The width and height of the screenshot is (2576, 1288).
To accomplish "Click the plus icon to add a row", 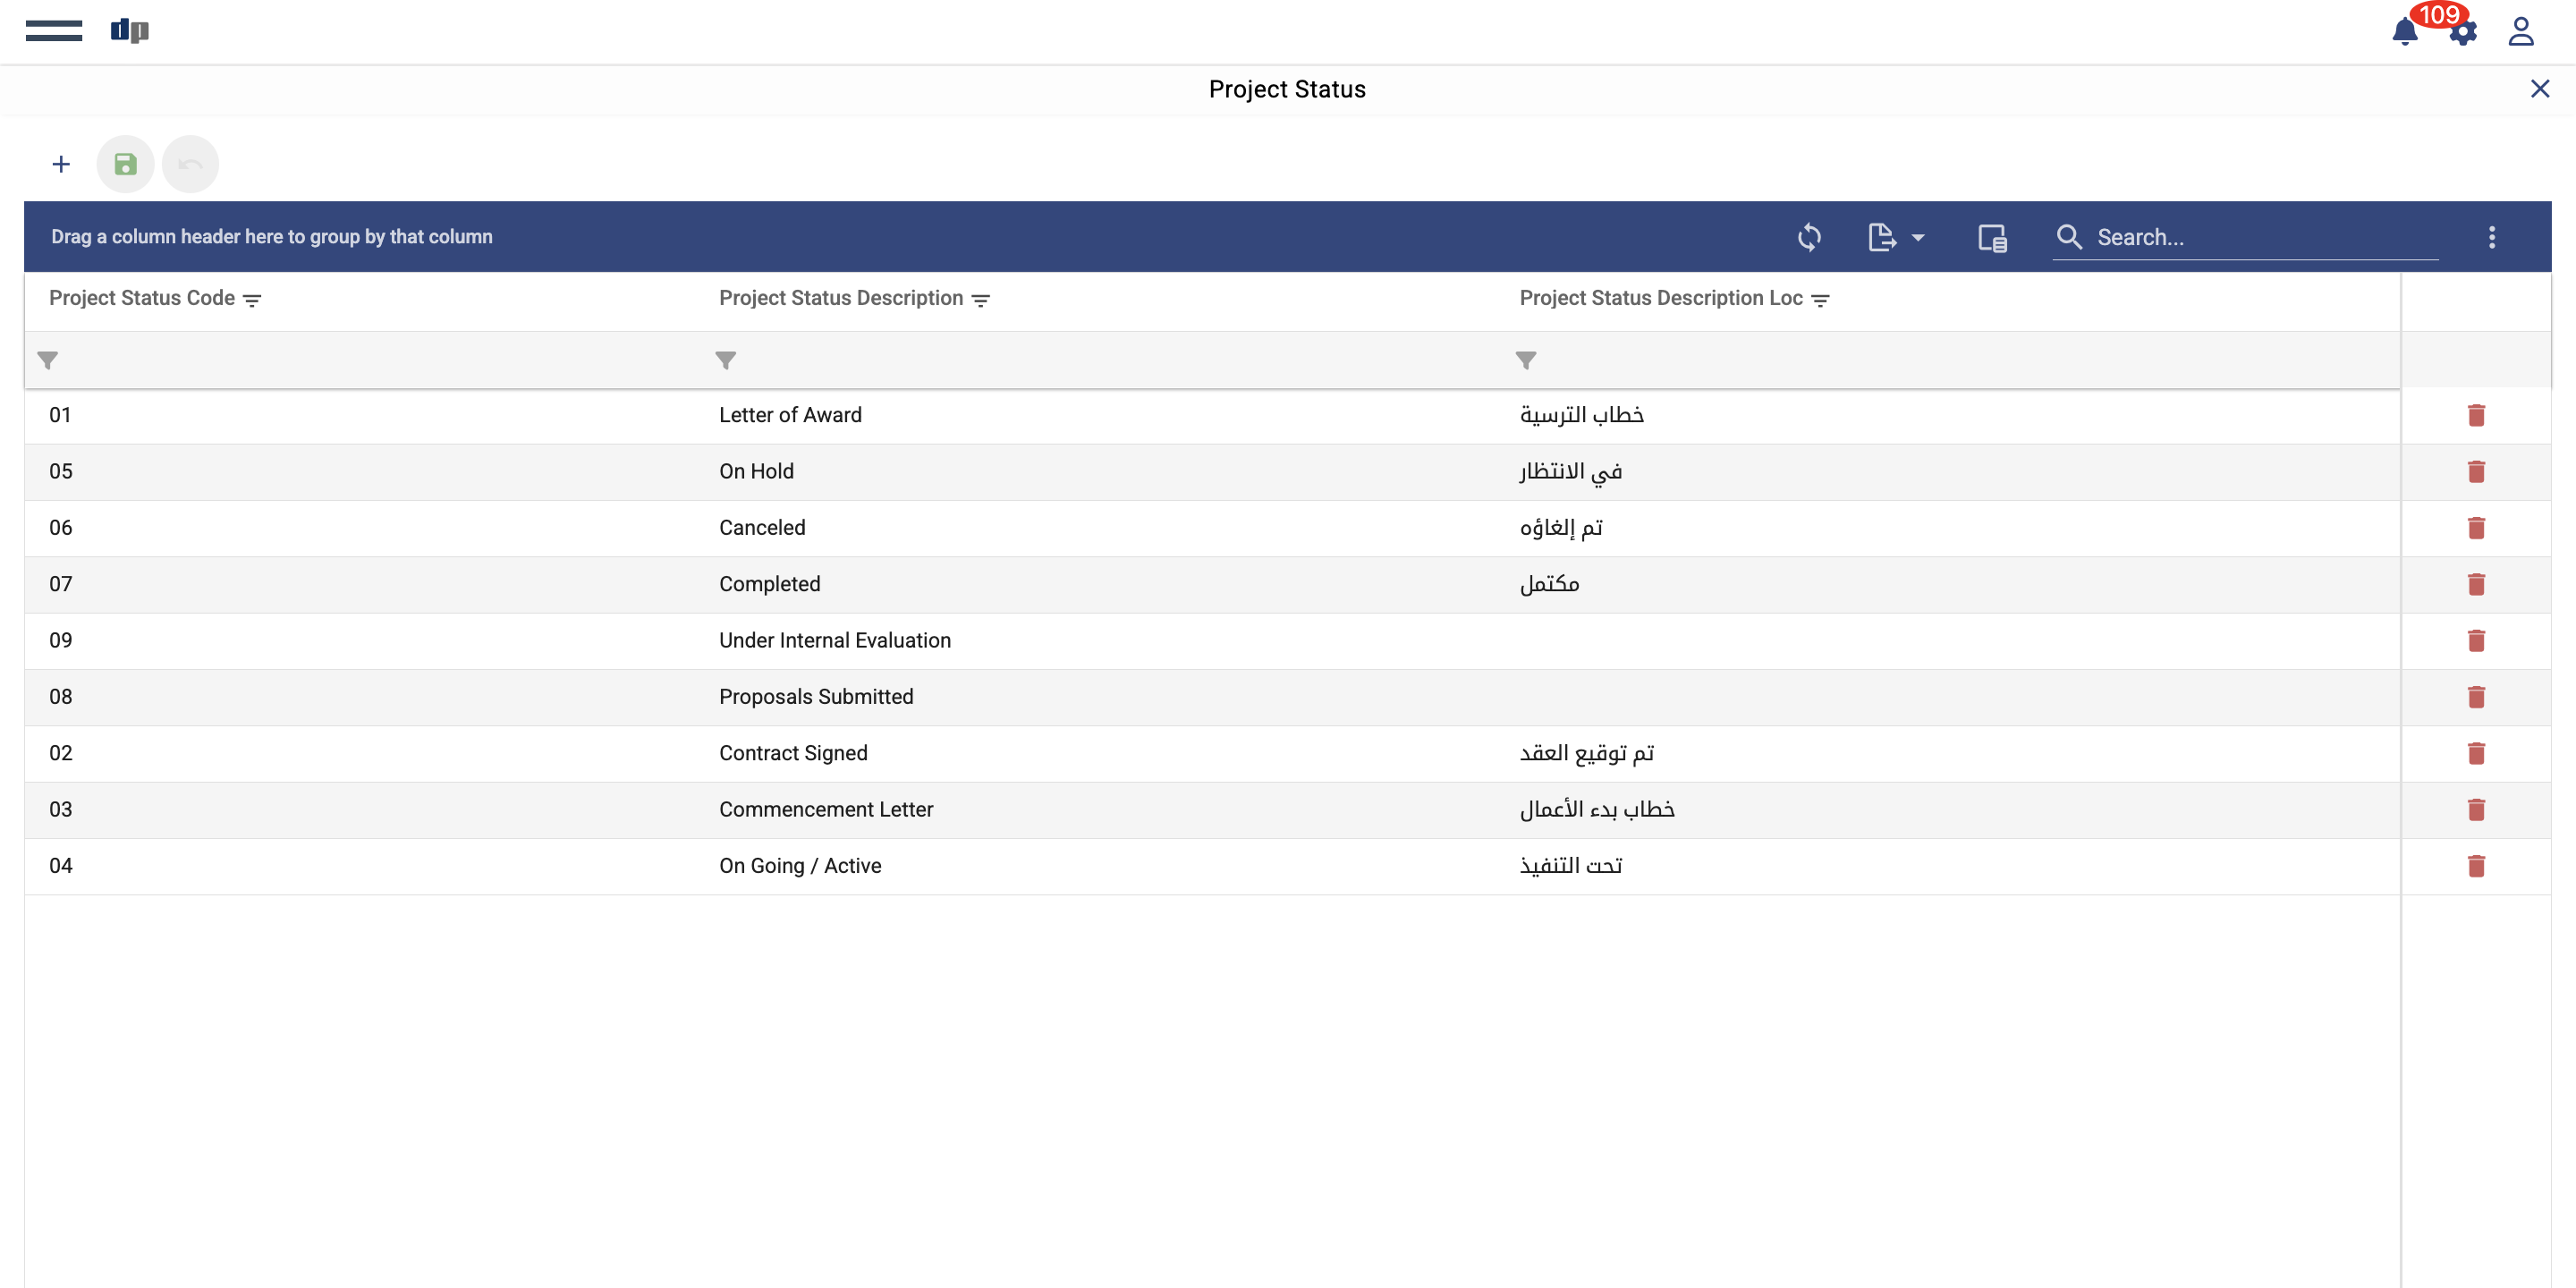I will (x=61, y=164).
